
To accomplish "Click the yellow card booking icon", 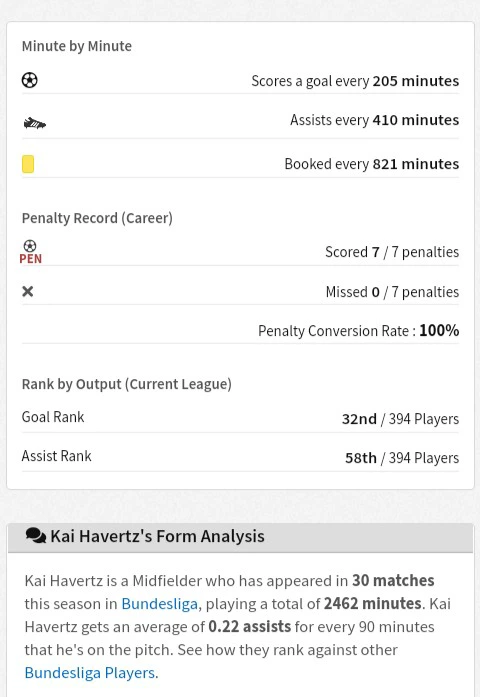I will 28,164.
